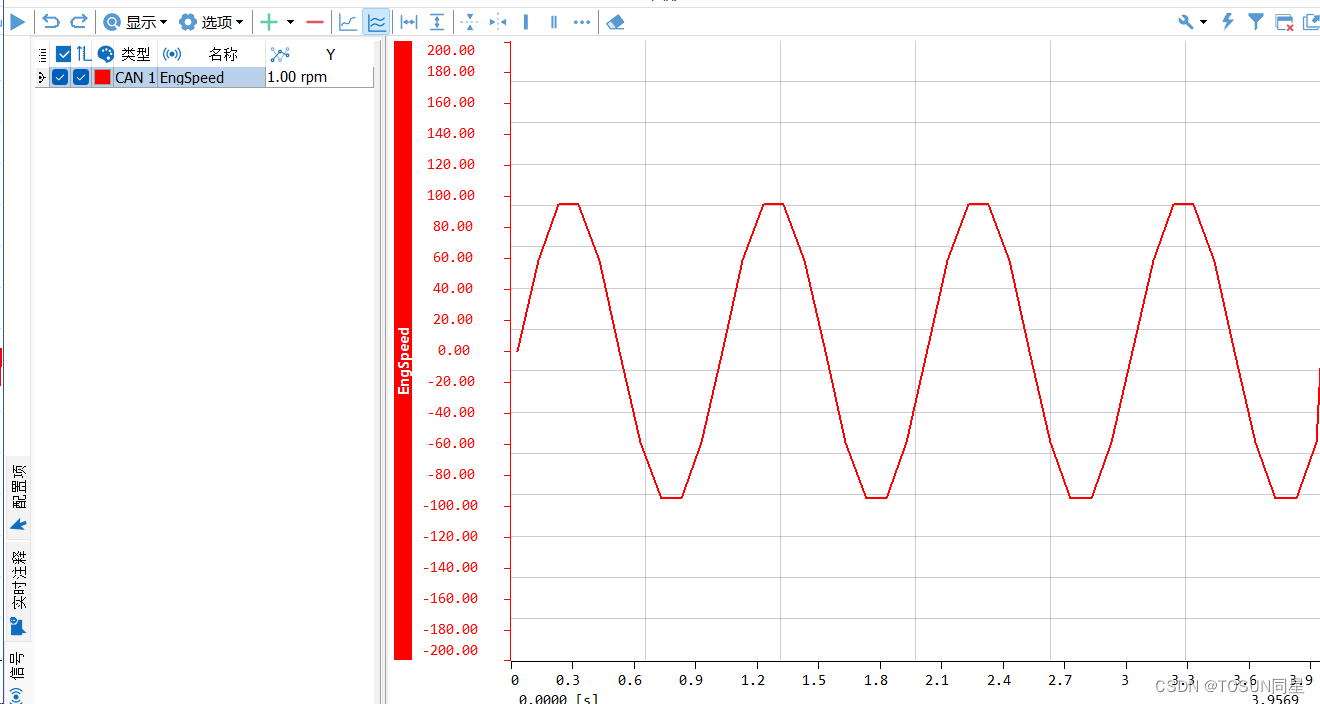The height and width of the screenshot is (704, 1320).
Task: Click the 0.00 Y-axis label
Action: point(454,350)
